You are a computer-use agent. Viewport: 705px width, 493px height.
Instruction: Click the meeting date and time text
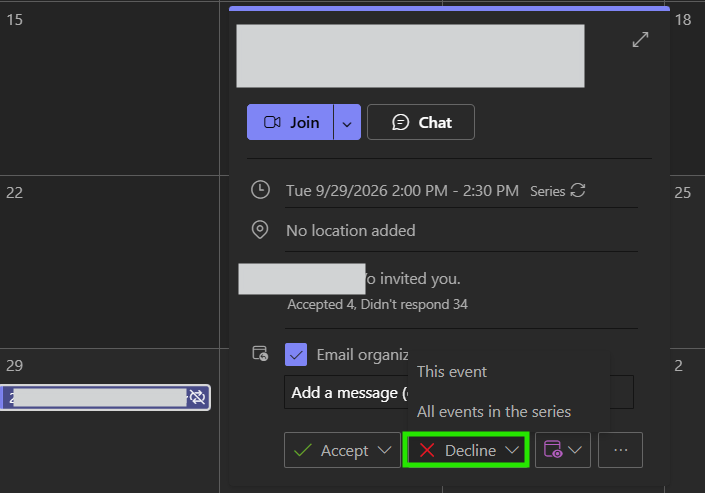click(x=402, y=191)
